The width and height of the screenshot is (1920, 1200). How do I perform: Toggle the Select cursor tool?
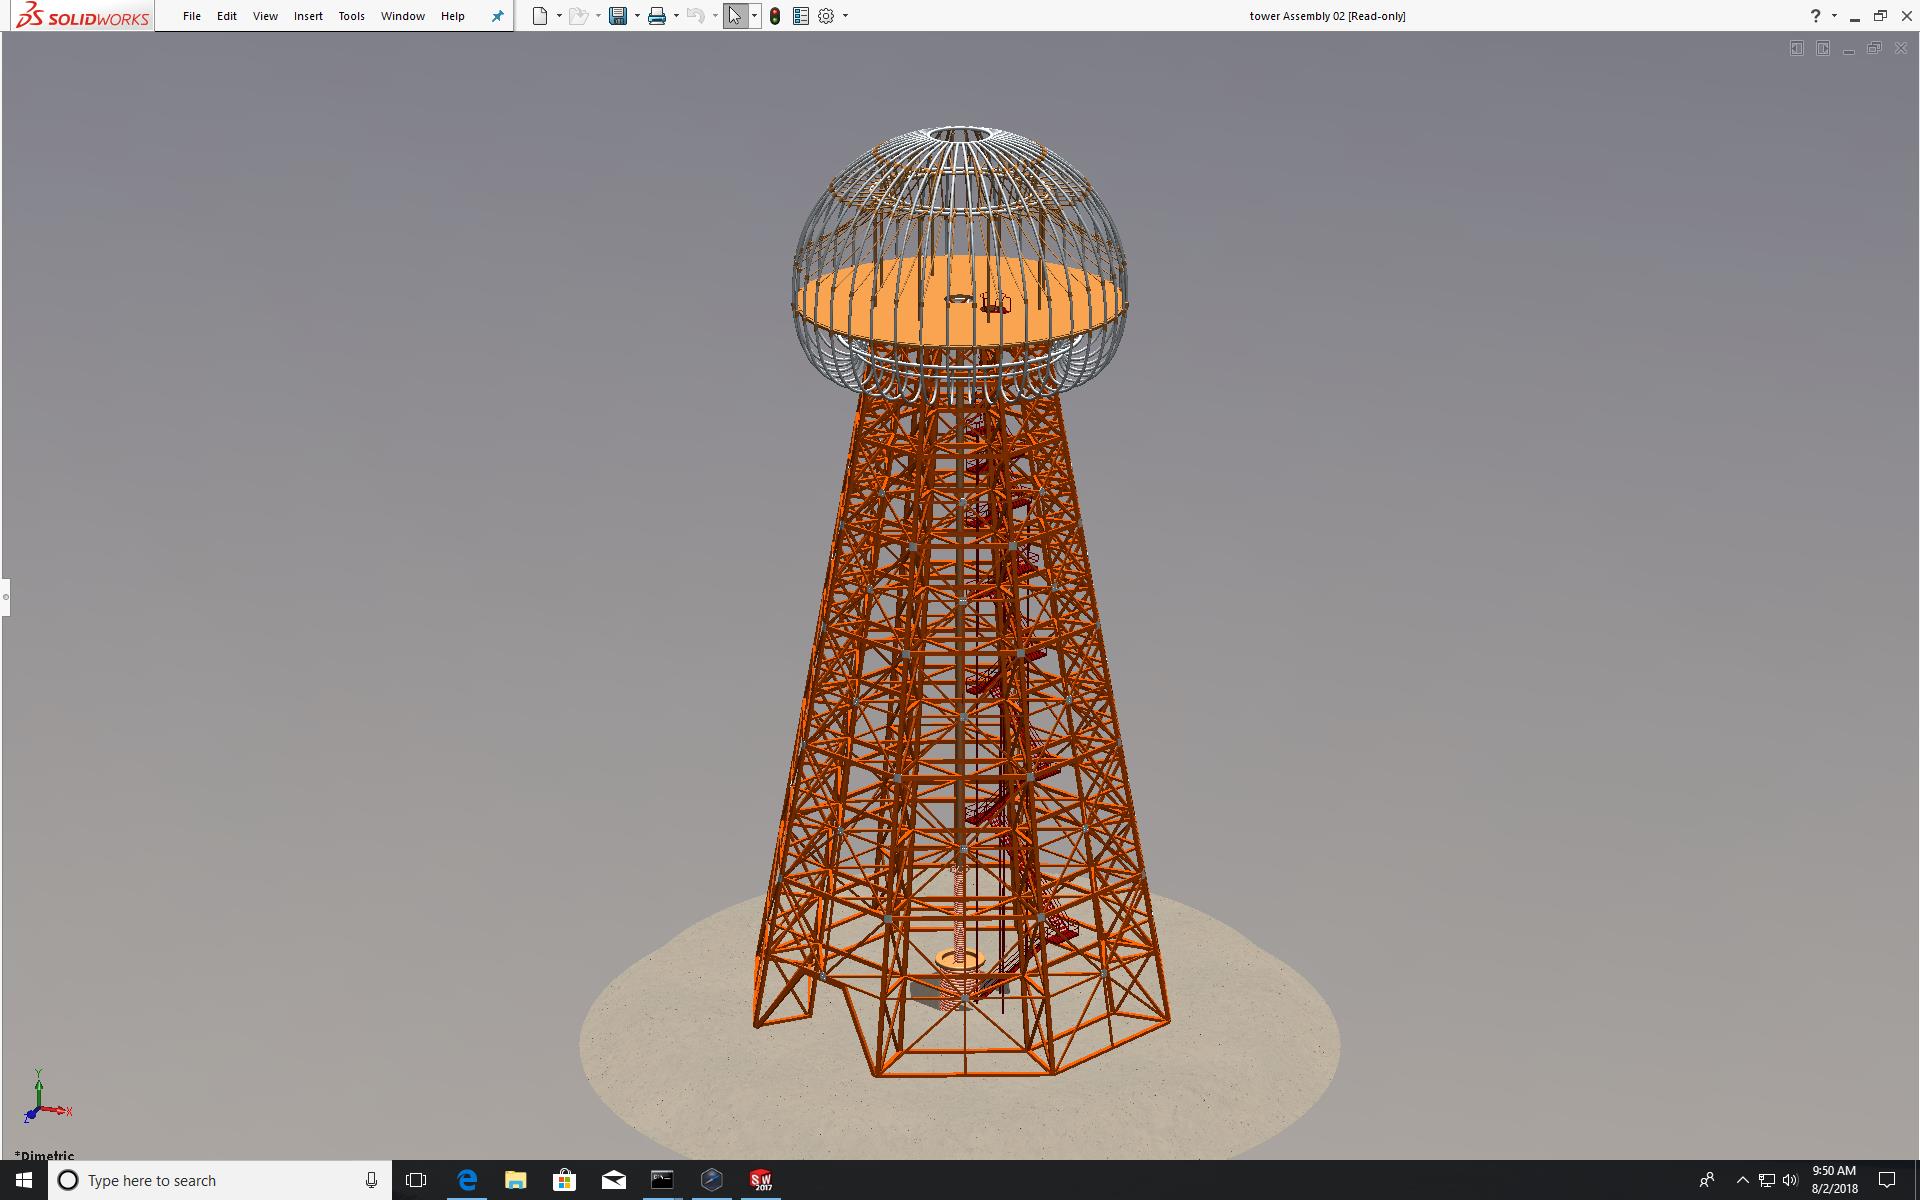pyautogui.click(x=735, y=16)
